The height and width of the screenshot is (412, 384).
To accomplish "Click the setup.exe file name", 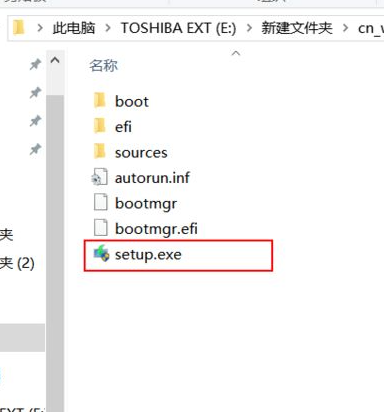I will pos(148,255).
